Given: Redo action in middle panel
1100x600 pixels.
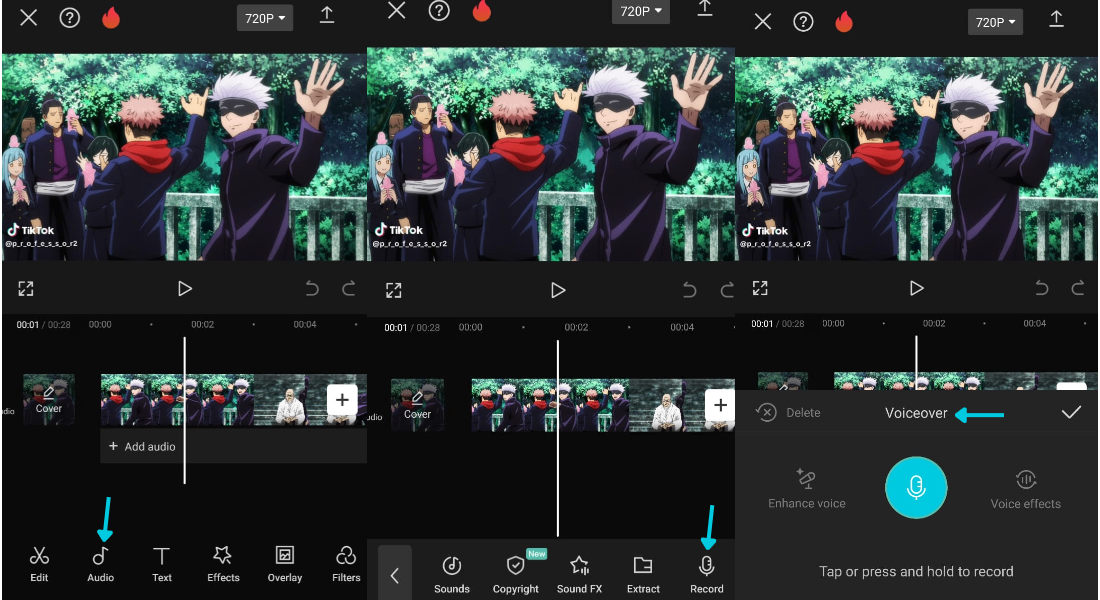Looking at the screenshot, I should pyautogui.click(x=727, y=290).
